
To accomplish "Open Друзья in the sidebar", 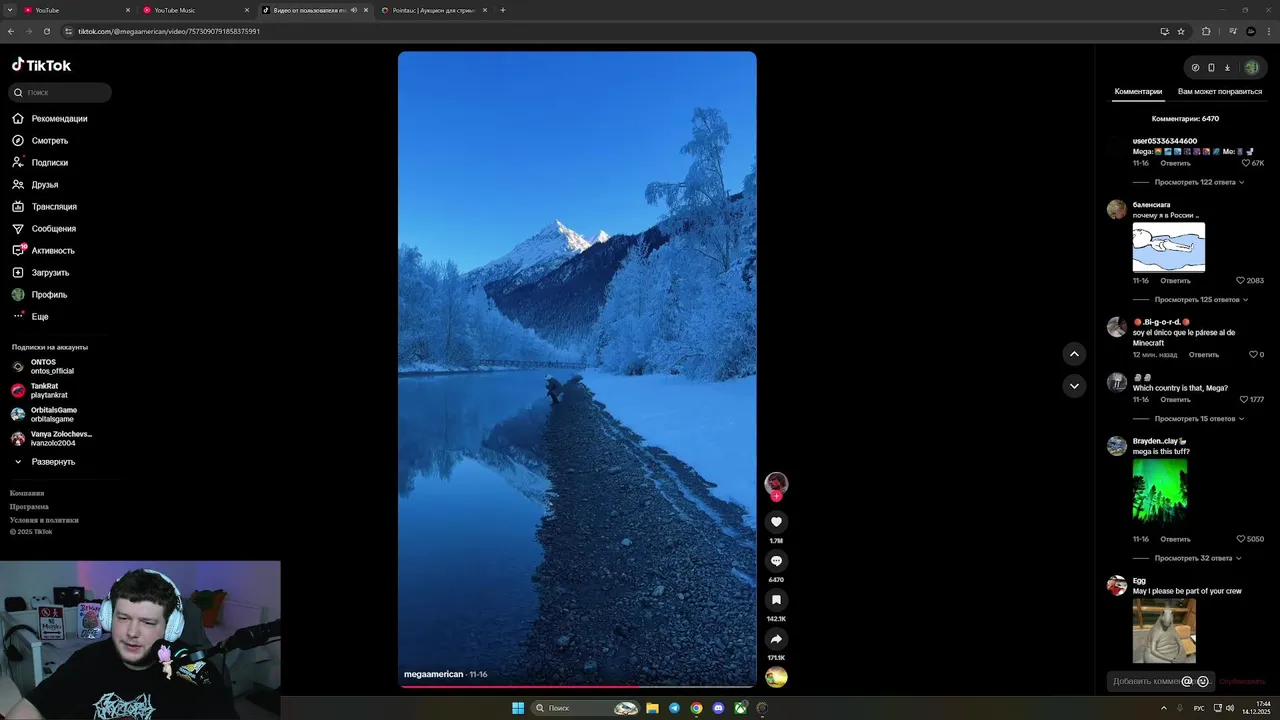I will pyautogui.click(x=45, y=185).
